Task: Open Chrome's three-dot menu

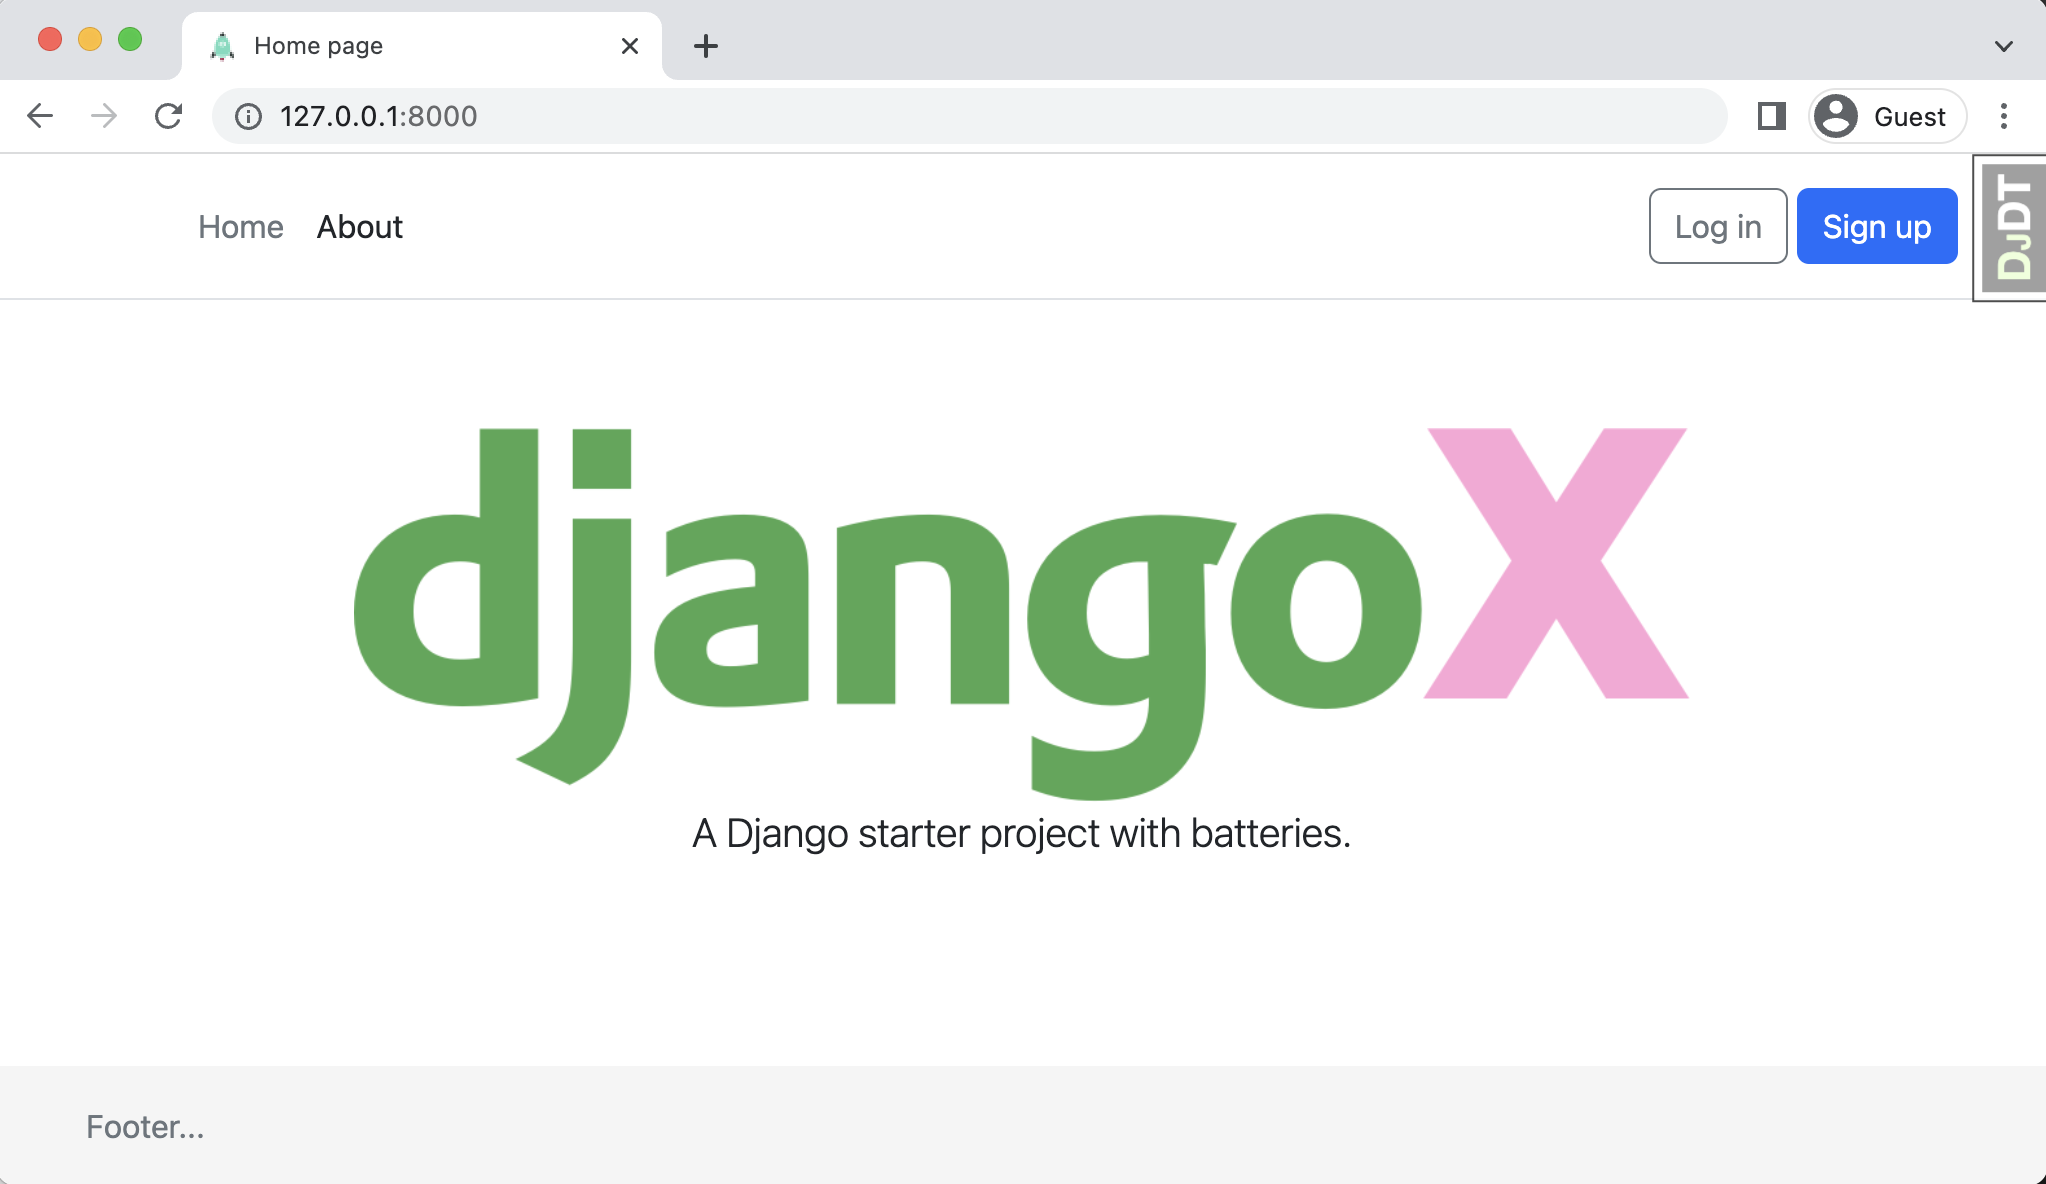Action: point(2003,116)
